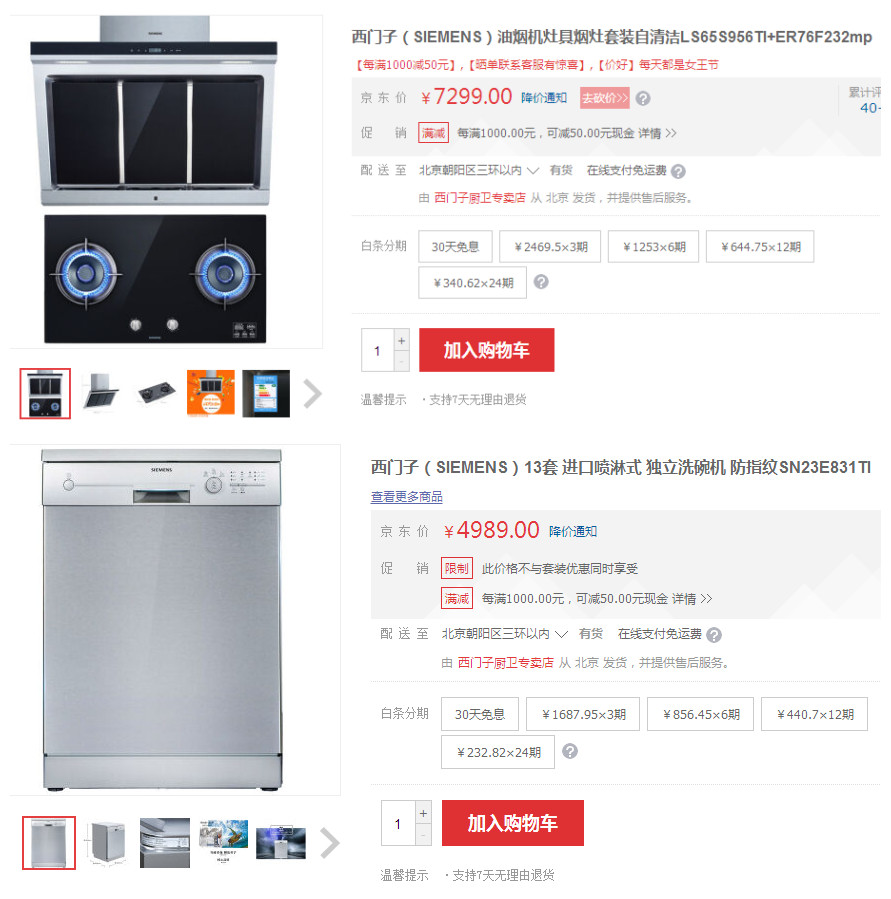The image size is (891, 899).
Task: Click help icon beside first 在线支付免运费
Action: tap(678, 171)
